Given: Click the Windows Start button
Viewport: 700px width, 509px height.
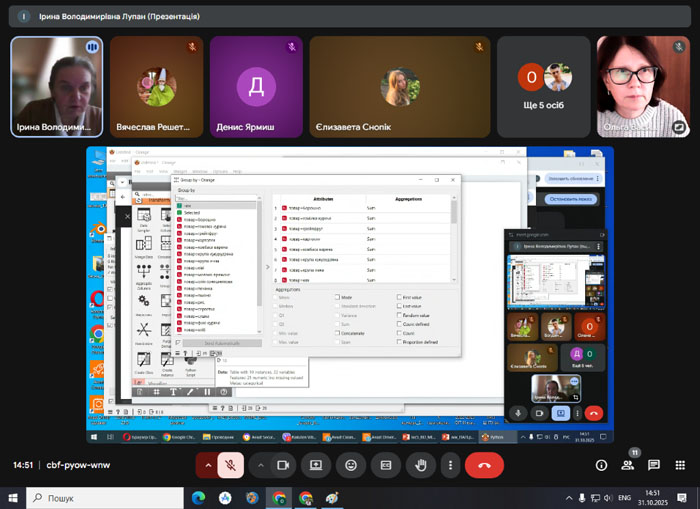Looking at the screenshot, I should click(13, 497).
